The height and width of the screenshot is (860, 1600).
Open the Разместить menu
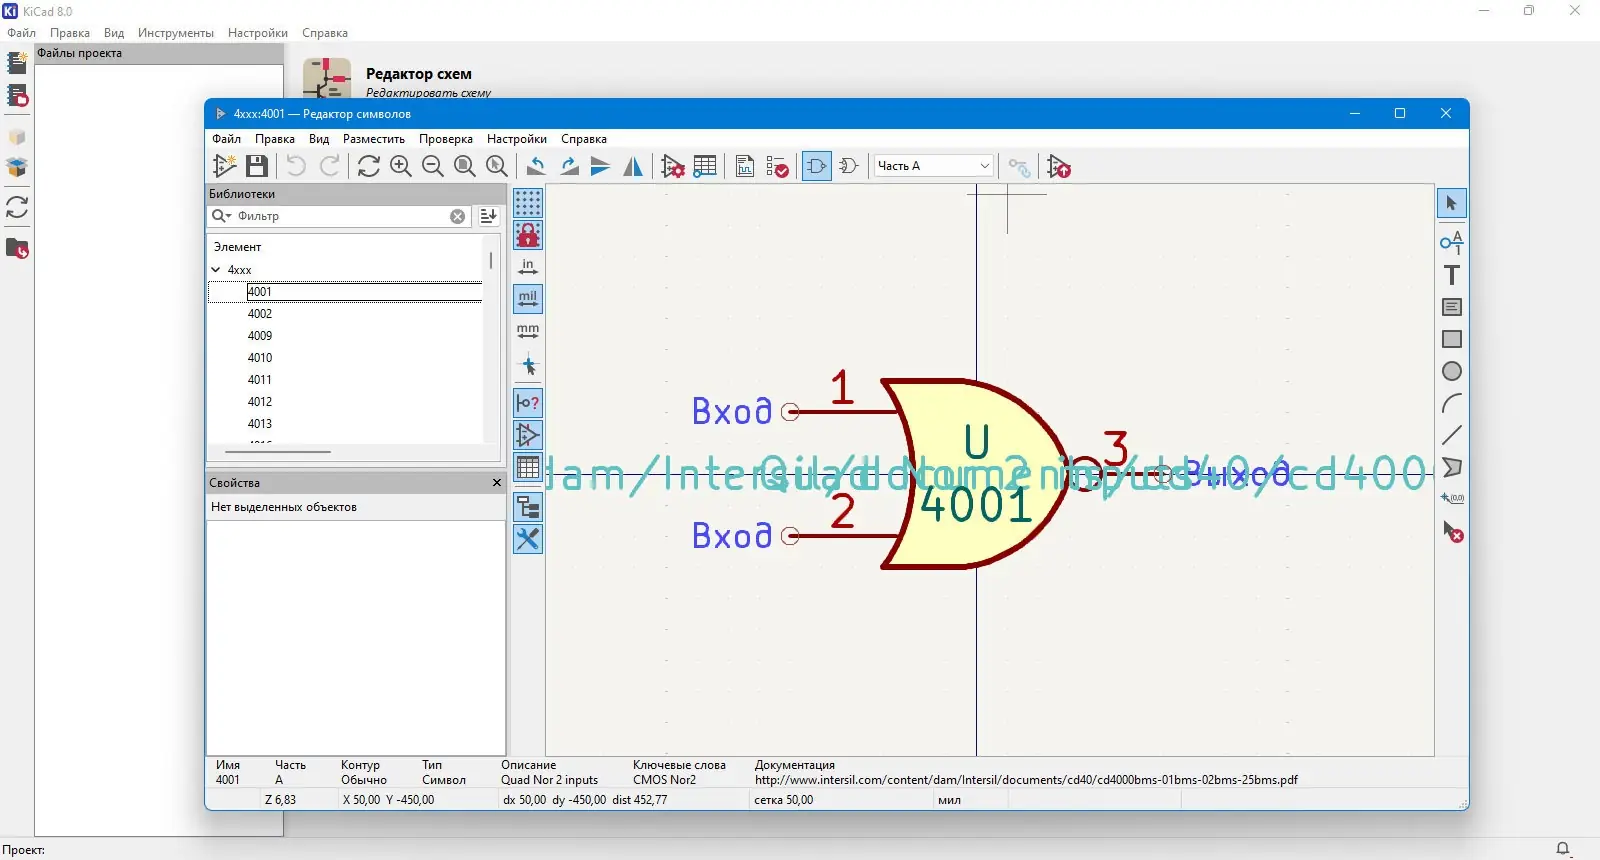tap(374, 139)
